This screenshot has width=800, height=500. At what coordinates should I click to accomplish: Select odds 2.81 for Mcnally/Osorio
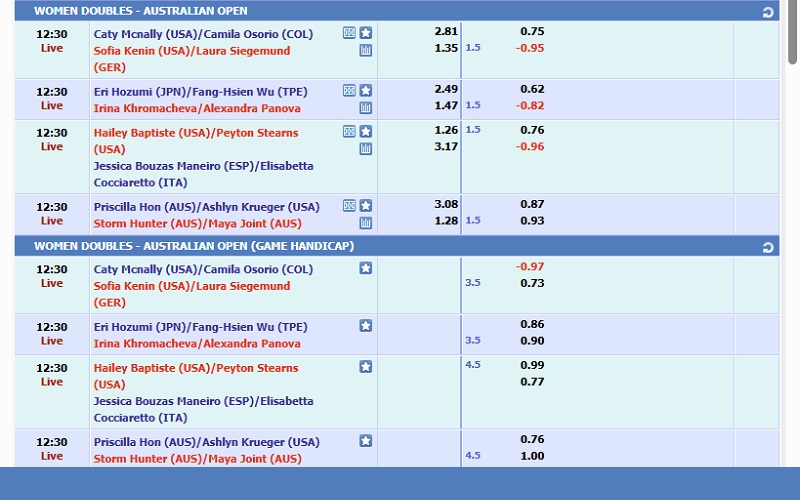point(446,31)
